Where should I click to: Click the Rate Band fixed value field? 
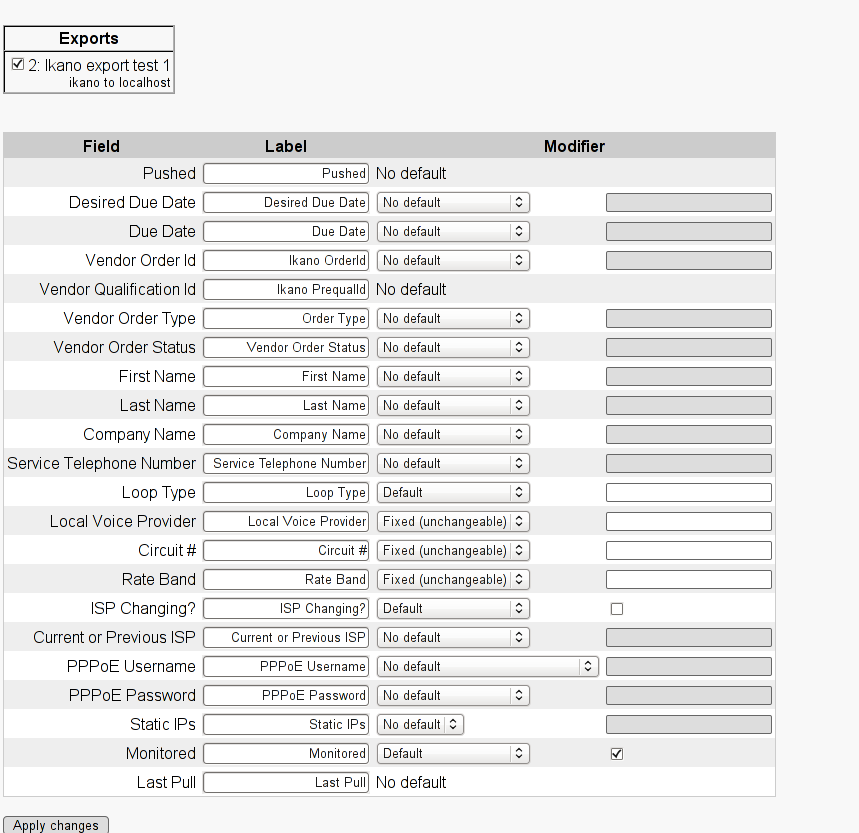pos(688,580)
